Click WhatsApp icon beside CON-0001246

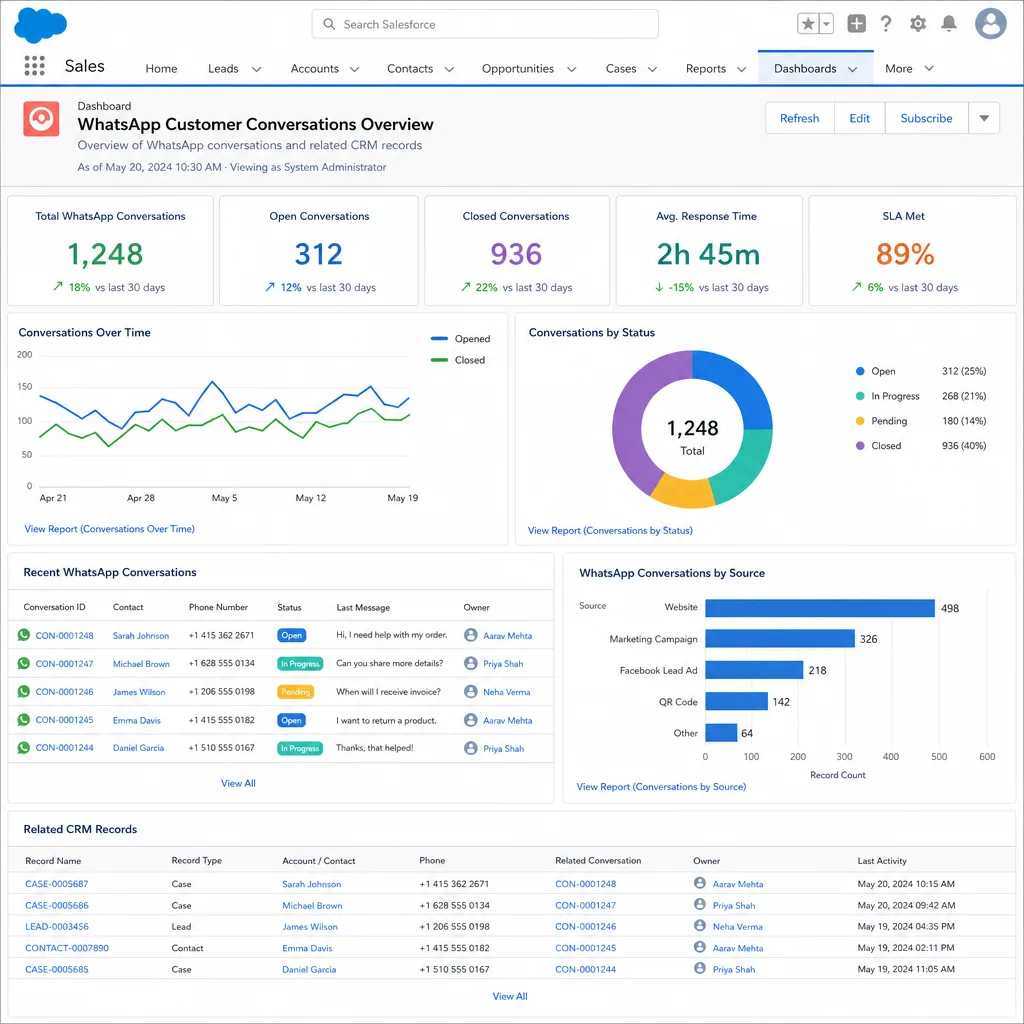pyautogui.click(x=24, y=691)
